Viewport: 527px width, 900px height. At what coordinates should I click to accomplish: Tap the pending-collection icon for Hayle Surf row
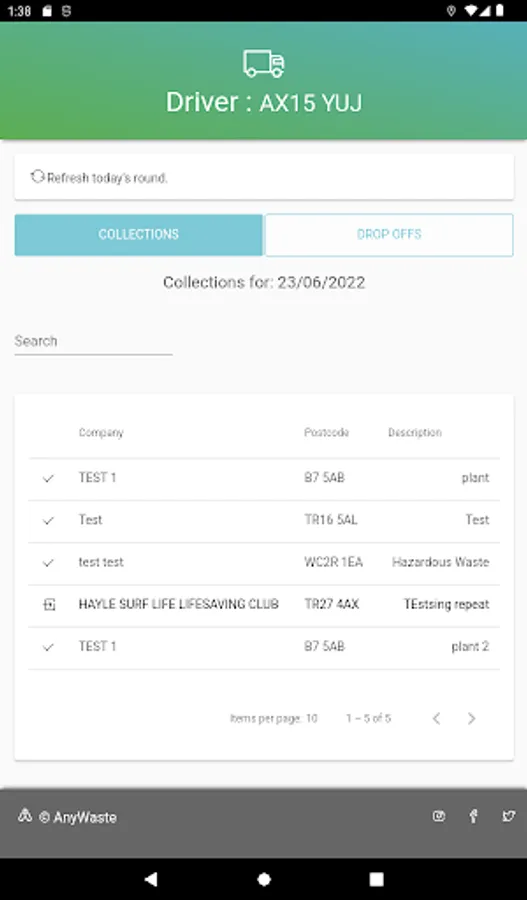pyautogui.click(x=49, y=605)
